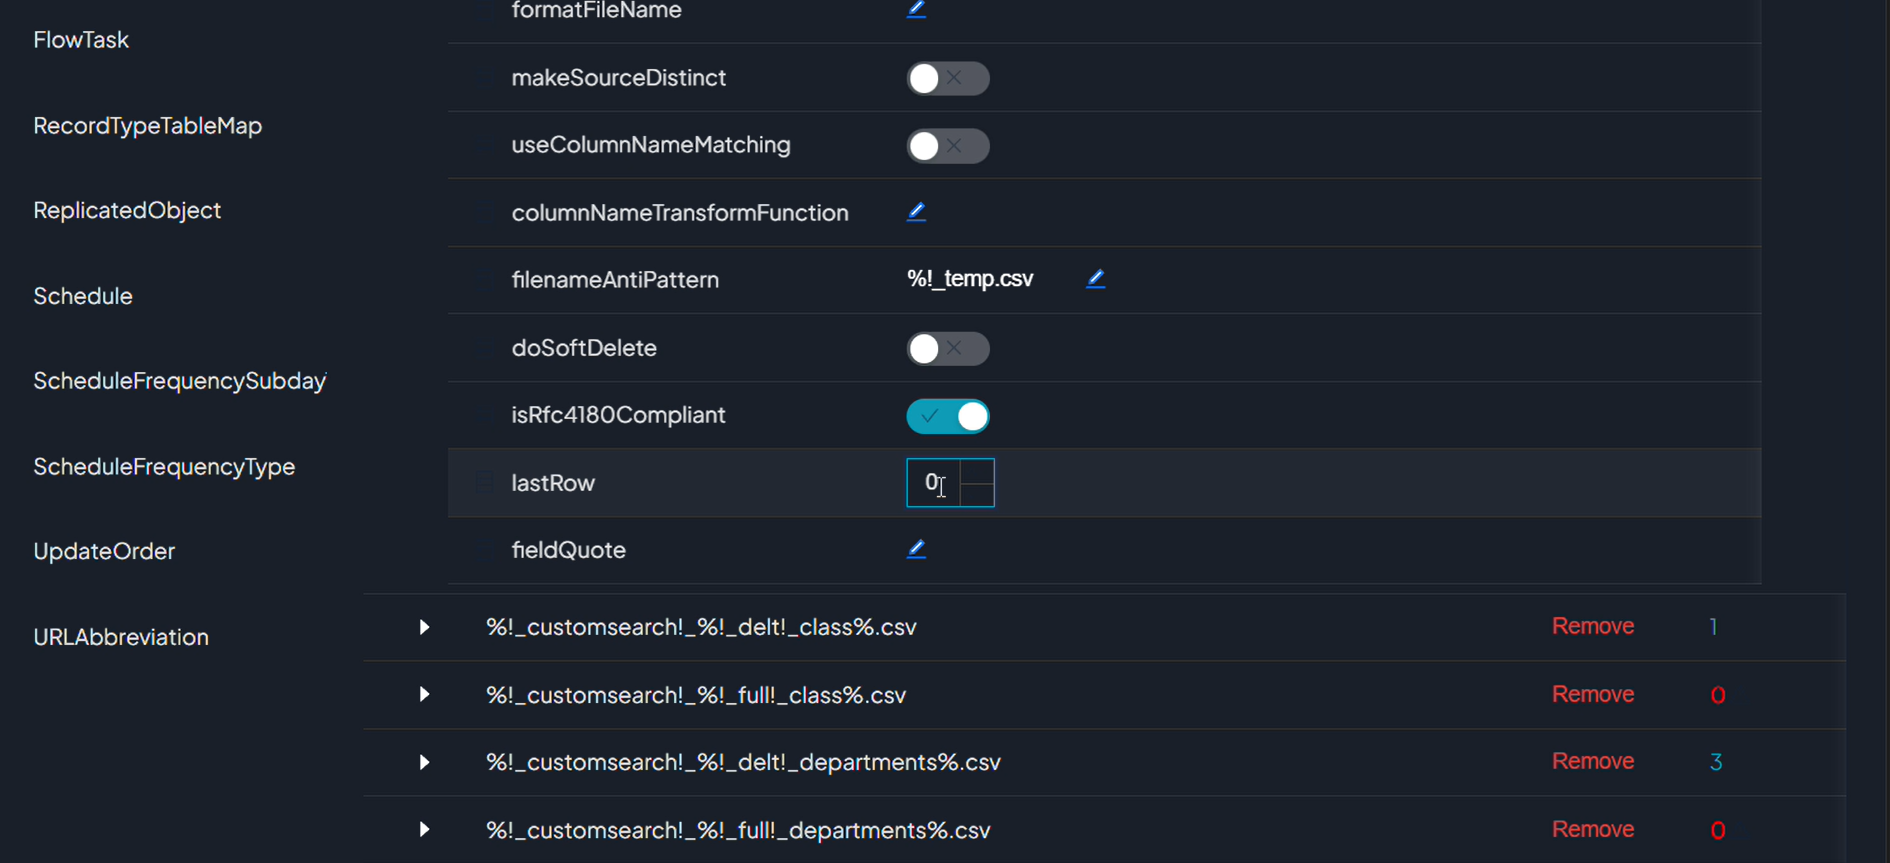Select RecordTypeTableMap in the sidebar

(148, 125)
